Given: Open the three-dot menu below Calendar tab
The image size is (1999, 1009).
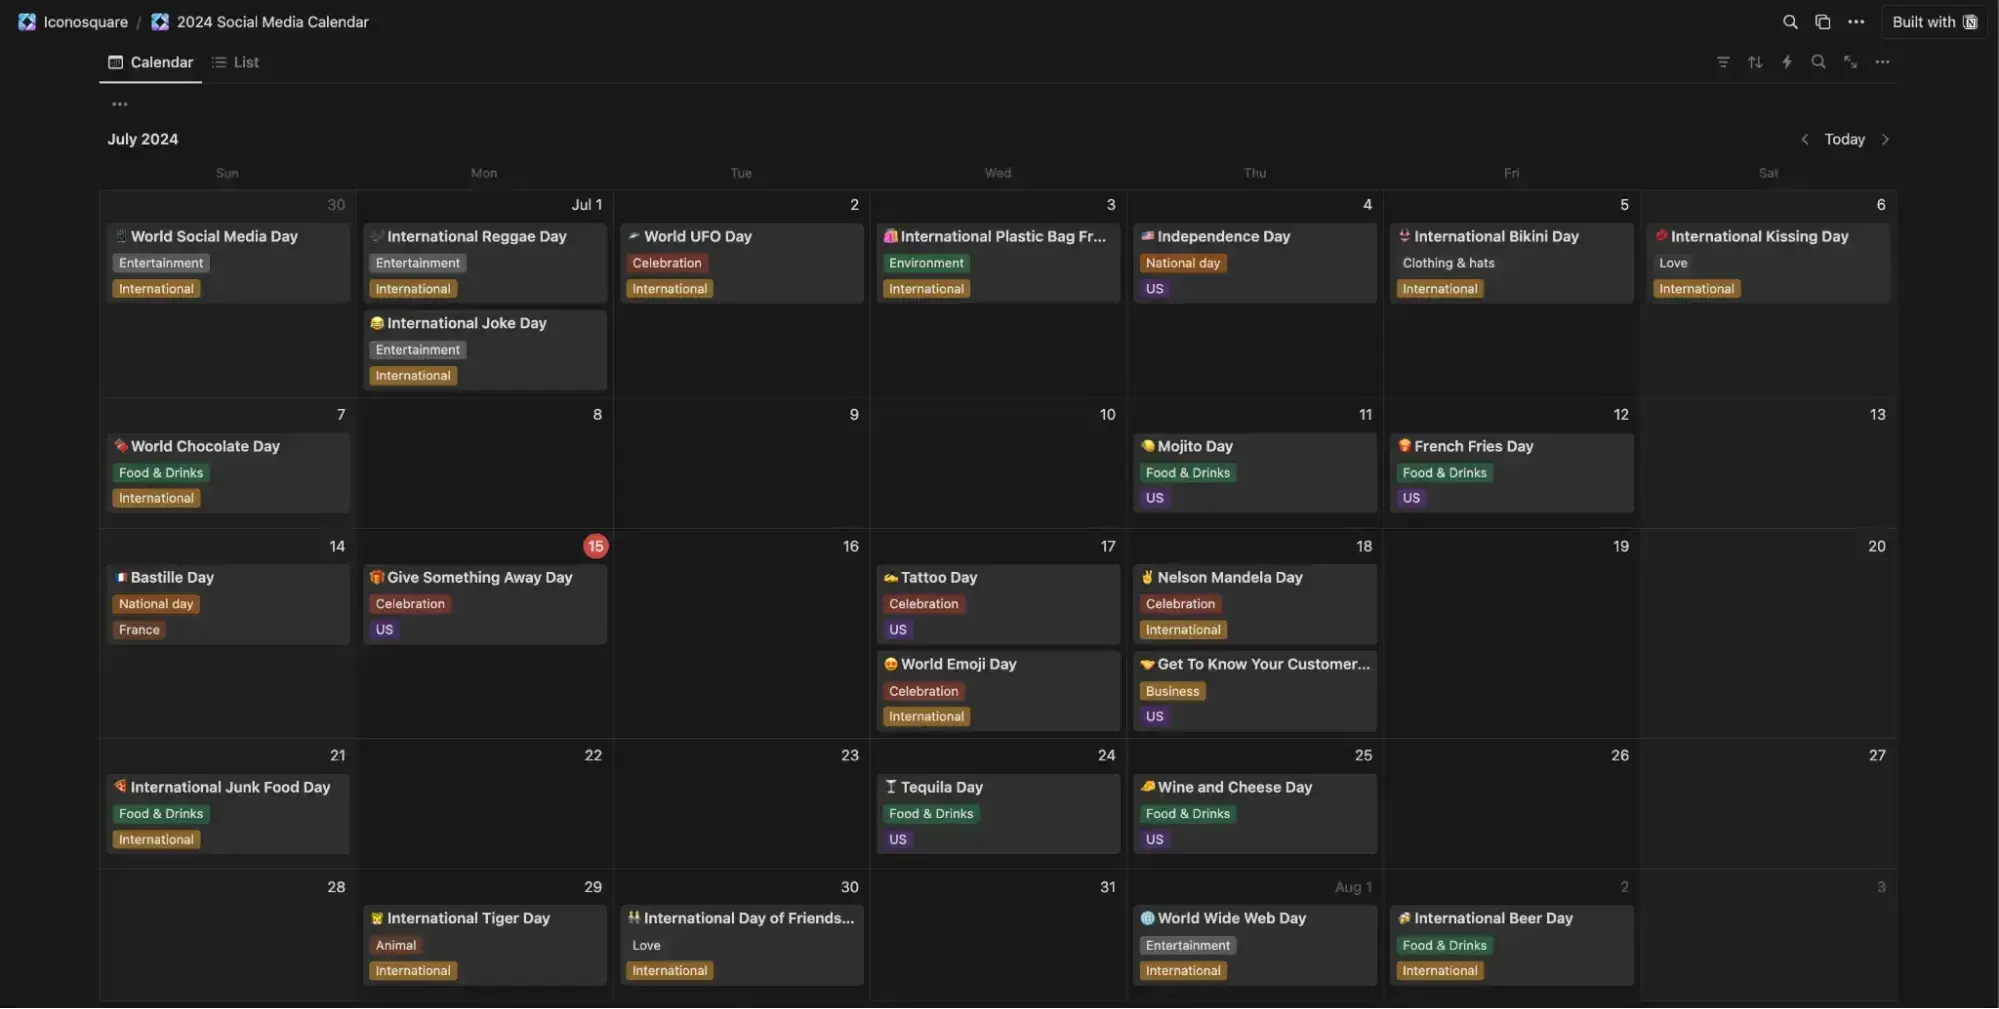Looking at the screenshot, I should 119,104.
